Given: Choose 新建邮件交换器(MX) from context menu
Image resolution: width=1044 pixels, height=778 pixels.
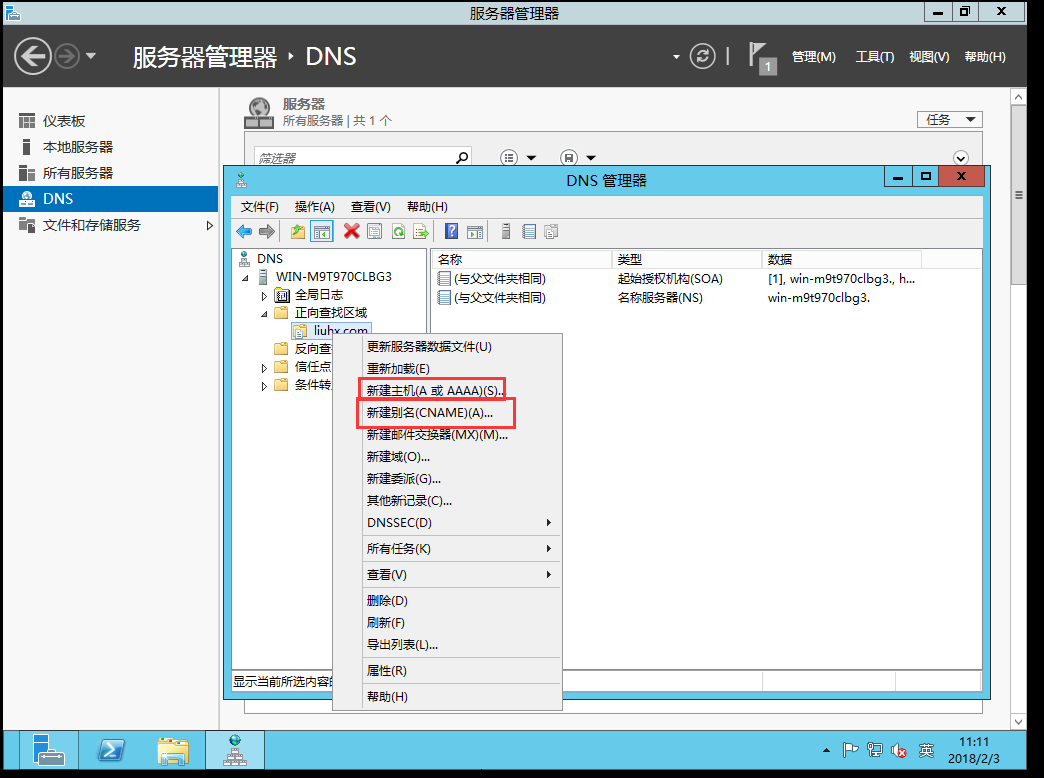Looking at the screenshot, I should point(447,435).
